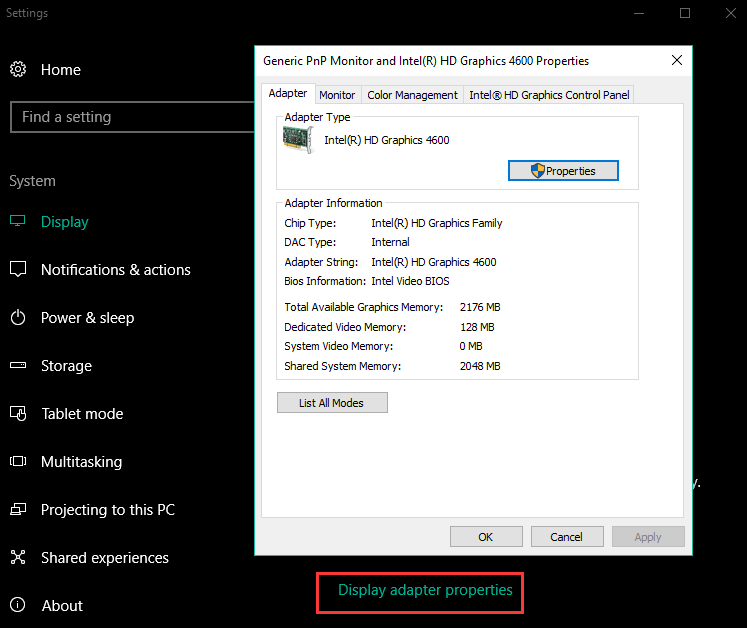Image resolution: width=747 pixels, height=628 pixels.
Task: Click the Shared experiences icon
Action: pos(18,558)
